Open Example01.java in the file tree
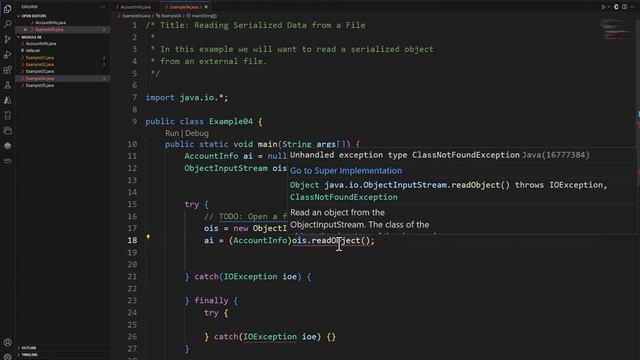640x360 pixels. [40, 58]
